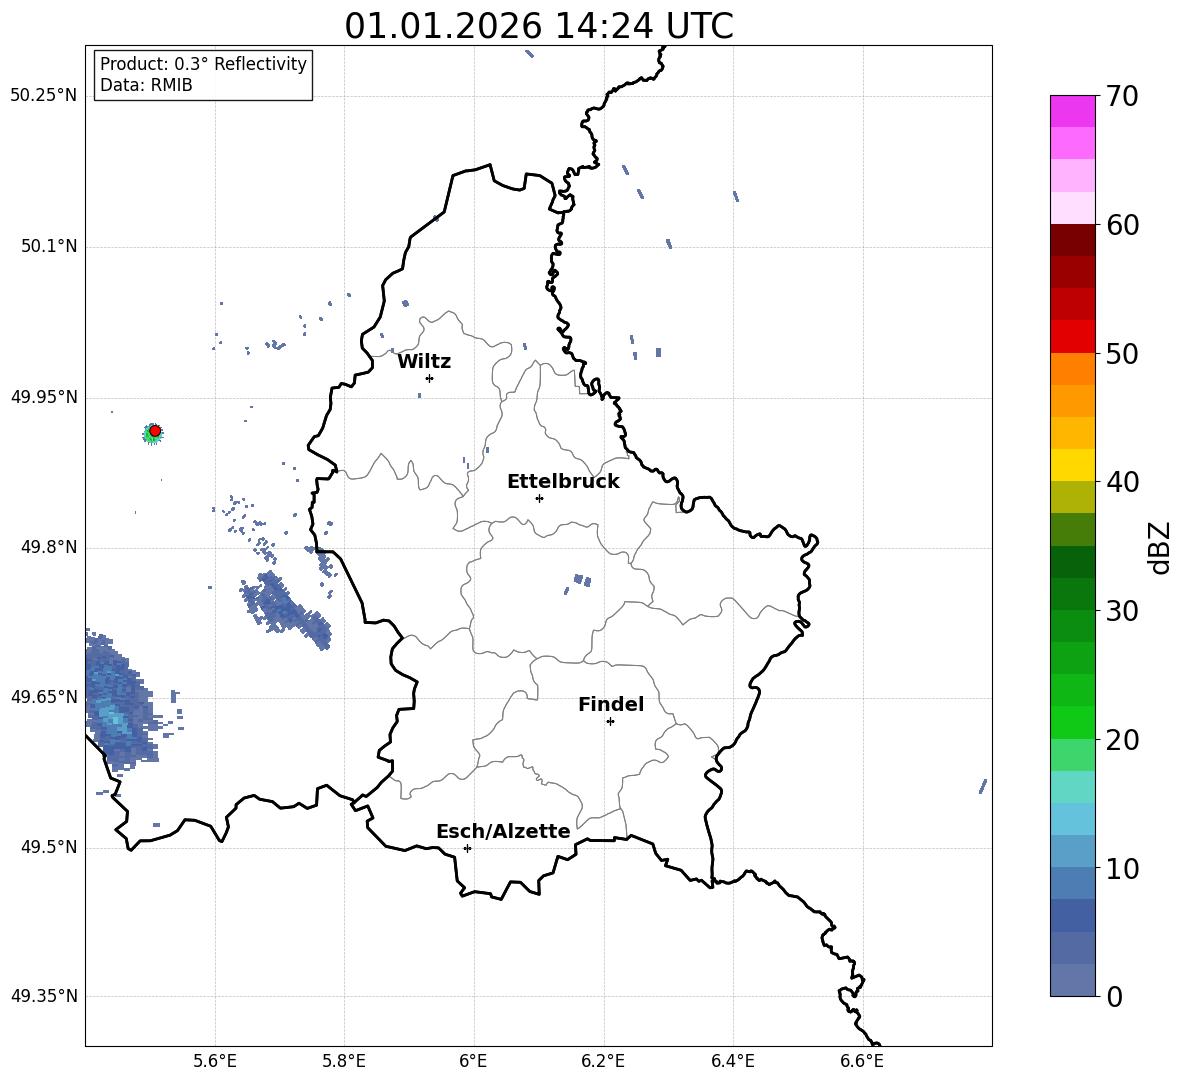
Task: Click the Data: RMIB text
Action: coord(146,85)
